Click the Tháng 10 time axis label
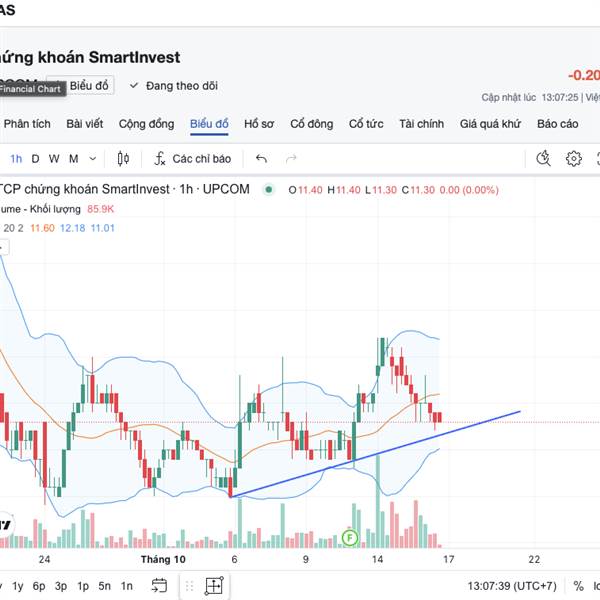This screenshot has height=600, width=600. (x=163, y=559)
